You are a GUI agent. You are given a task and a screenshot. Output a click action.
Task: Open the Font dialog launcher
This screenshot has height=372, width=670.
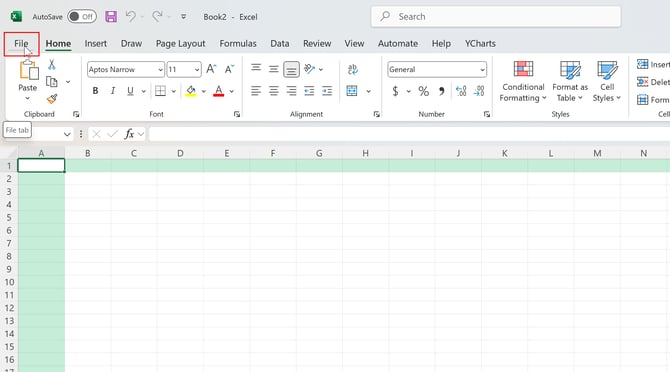pyautogui.click(x=237, y=114)
